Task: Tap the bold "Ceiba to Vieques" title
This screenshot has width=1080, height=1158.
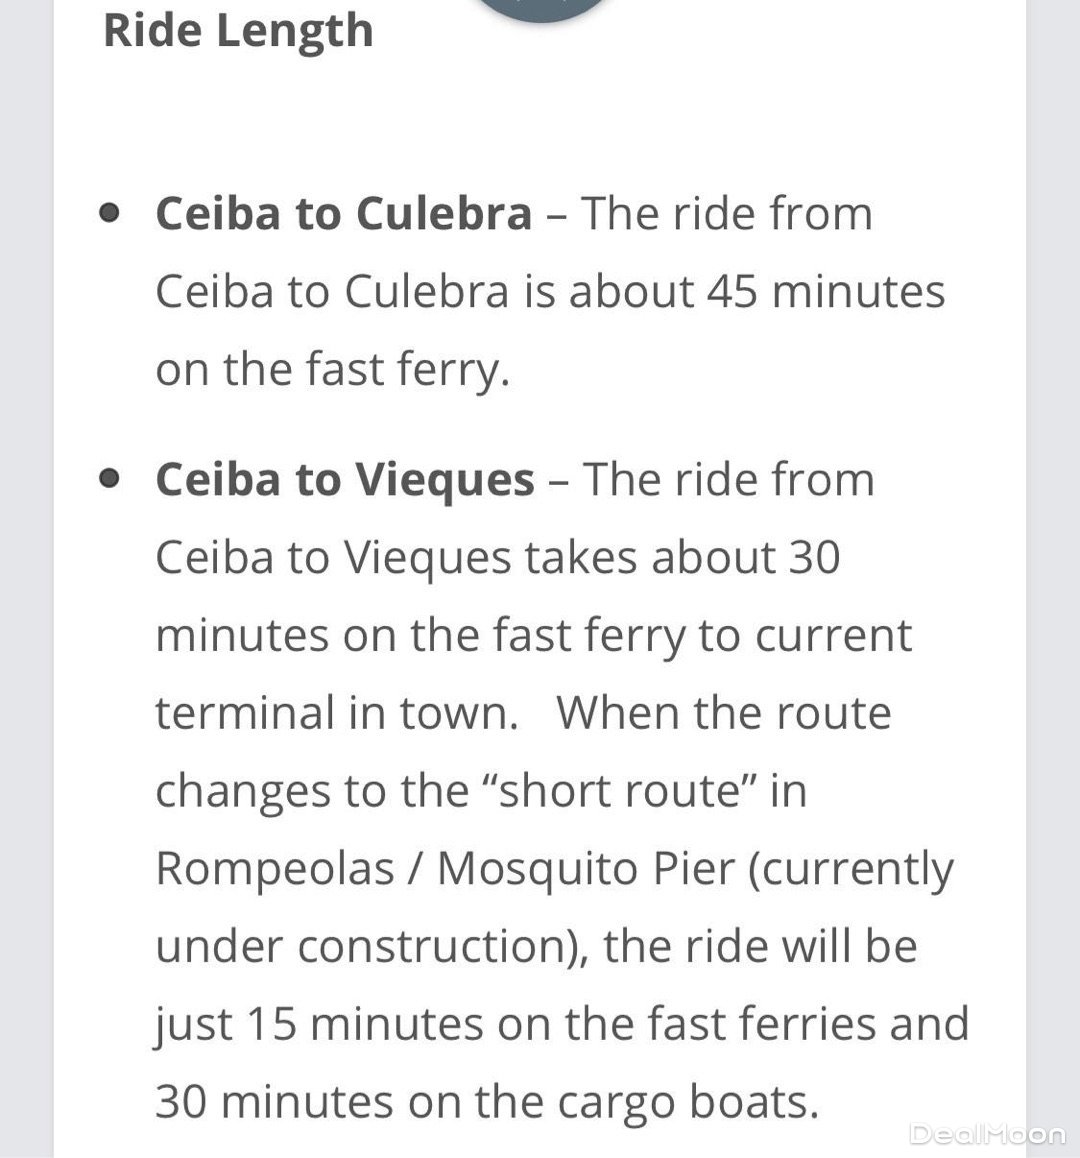Action: click(x=345, y=480)
